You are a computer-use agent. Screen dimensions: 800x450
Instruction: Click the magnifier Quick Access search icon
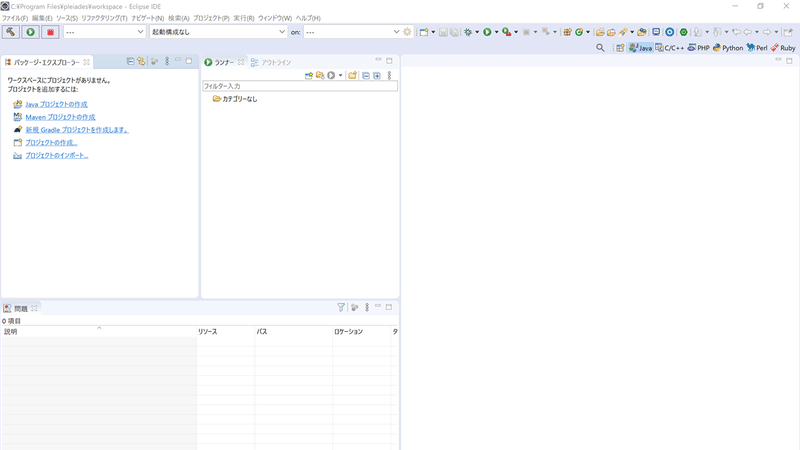pyautogui.click(x=600, y=47)
